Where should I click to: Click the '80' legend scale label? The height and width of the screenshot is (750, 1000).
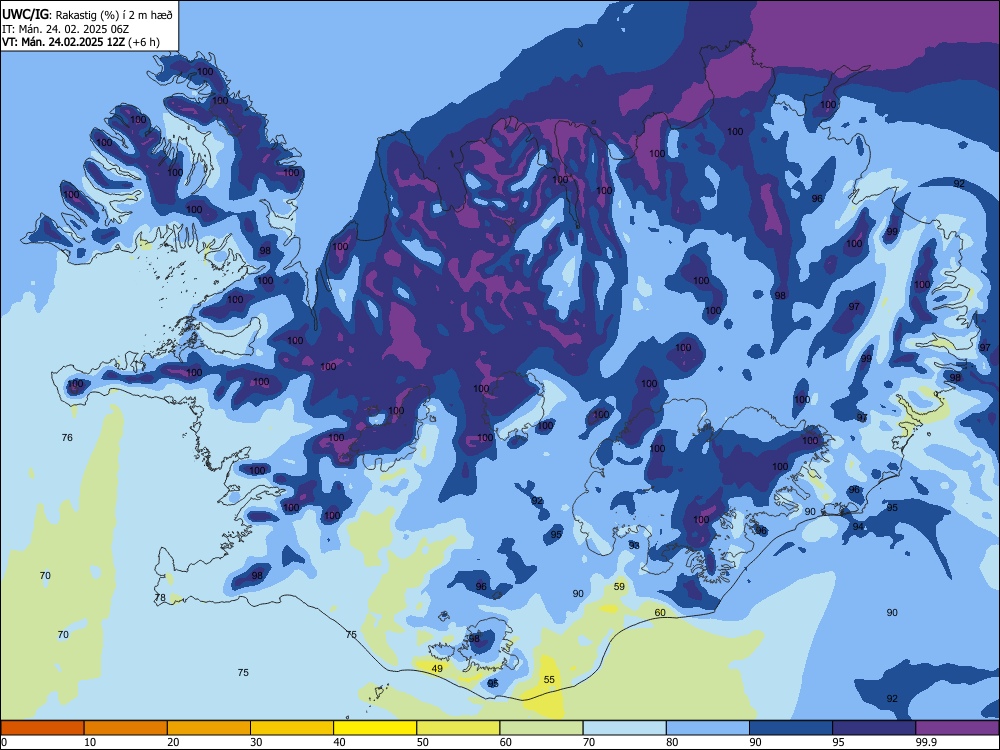(x=672, y=742)
